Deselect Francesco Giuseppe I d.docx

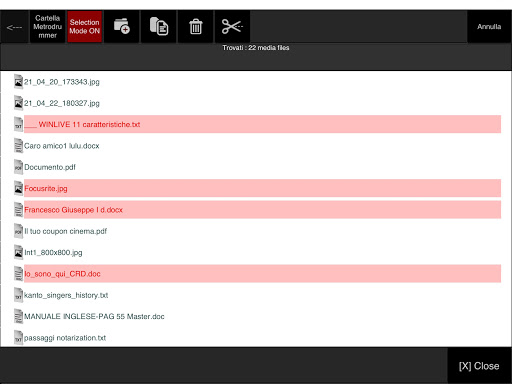click(262, 210)
